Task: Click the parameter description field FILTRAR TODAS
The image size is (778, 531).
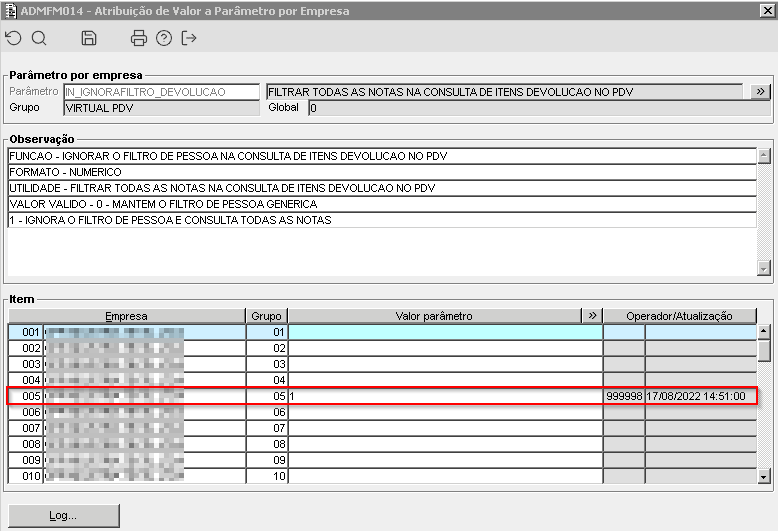Action: pyautogui.click(x=505, y=92)
